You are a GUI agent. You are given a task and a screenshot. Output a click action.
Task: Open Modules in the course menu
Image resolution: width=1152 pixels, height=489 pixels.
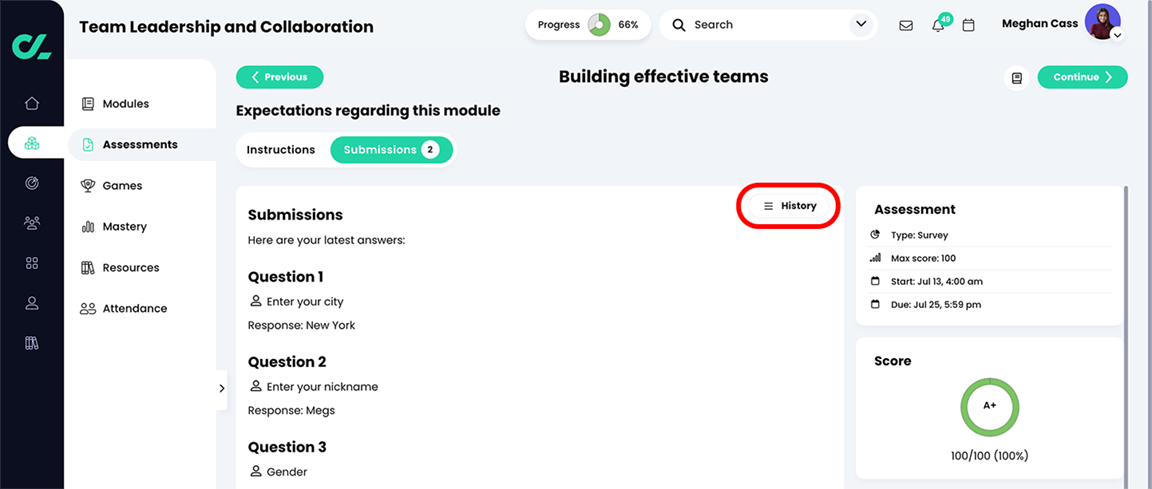click(125, 104)
